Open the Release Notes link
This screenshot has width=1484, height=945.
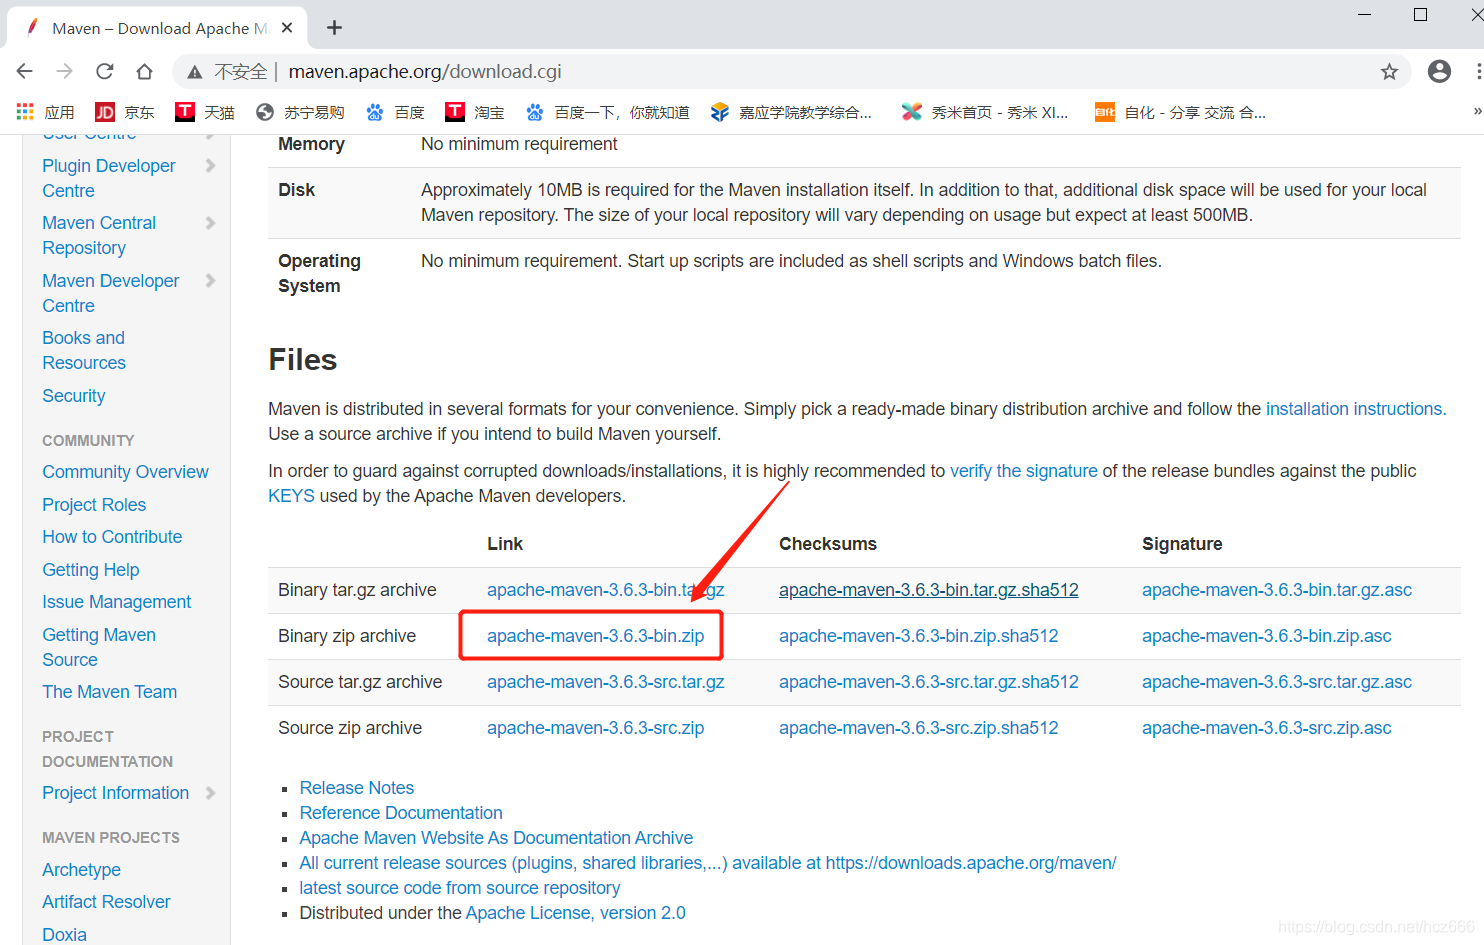(356, 788)
